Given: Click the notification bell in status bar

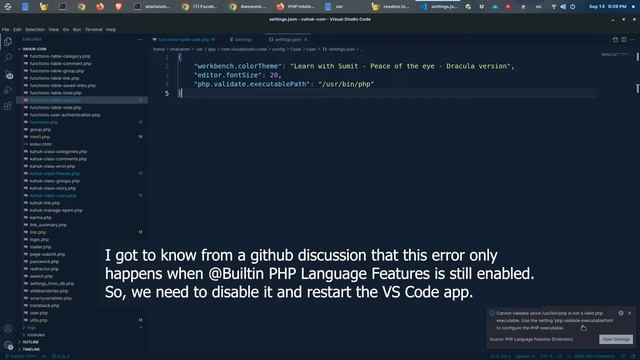Looking at the screenshot, I should tap(633, 356).
